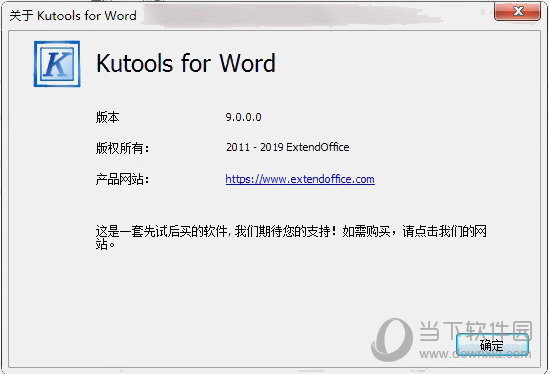Click the 版本 label
The height and width of the screenshot is (374, 549).
107,117
